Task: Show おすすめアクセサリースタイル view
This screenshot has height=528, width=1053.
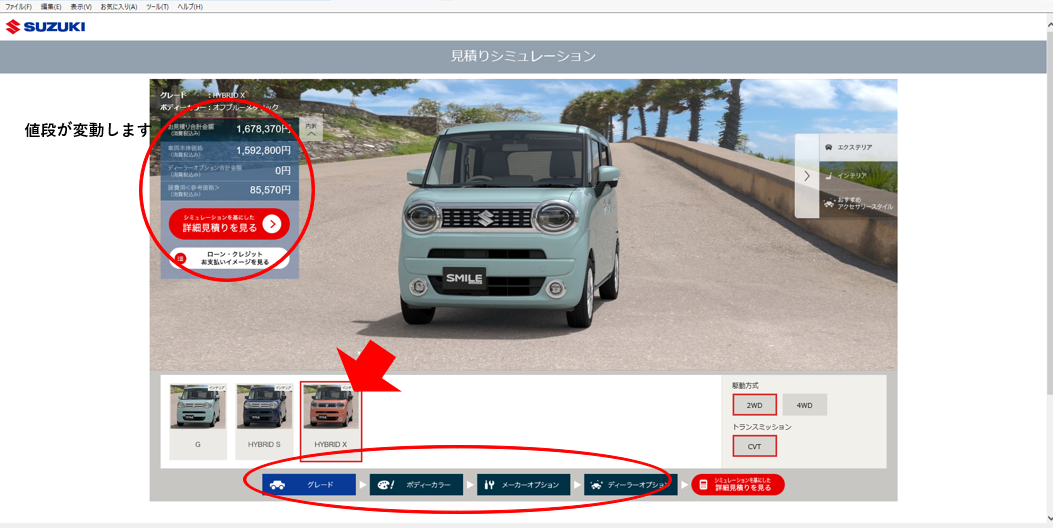Action: [858, 204]
